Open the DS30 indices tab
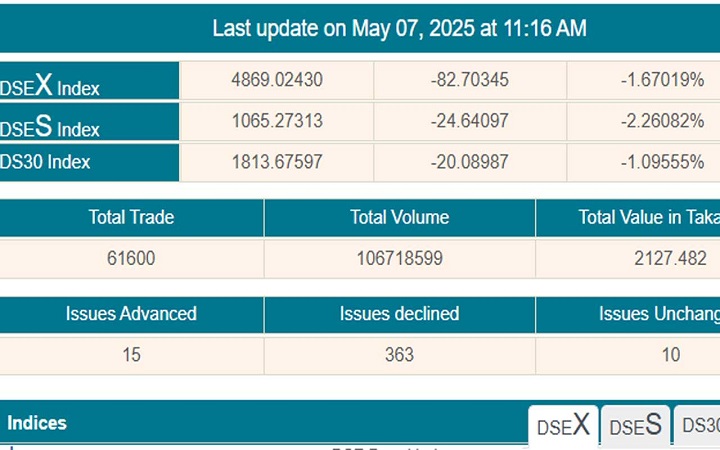Viewport: 720px width, 450px height. [700, 425]
